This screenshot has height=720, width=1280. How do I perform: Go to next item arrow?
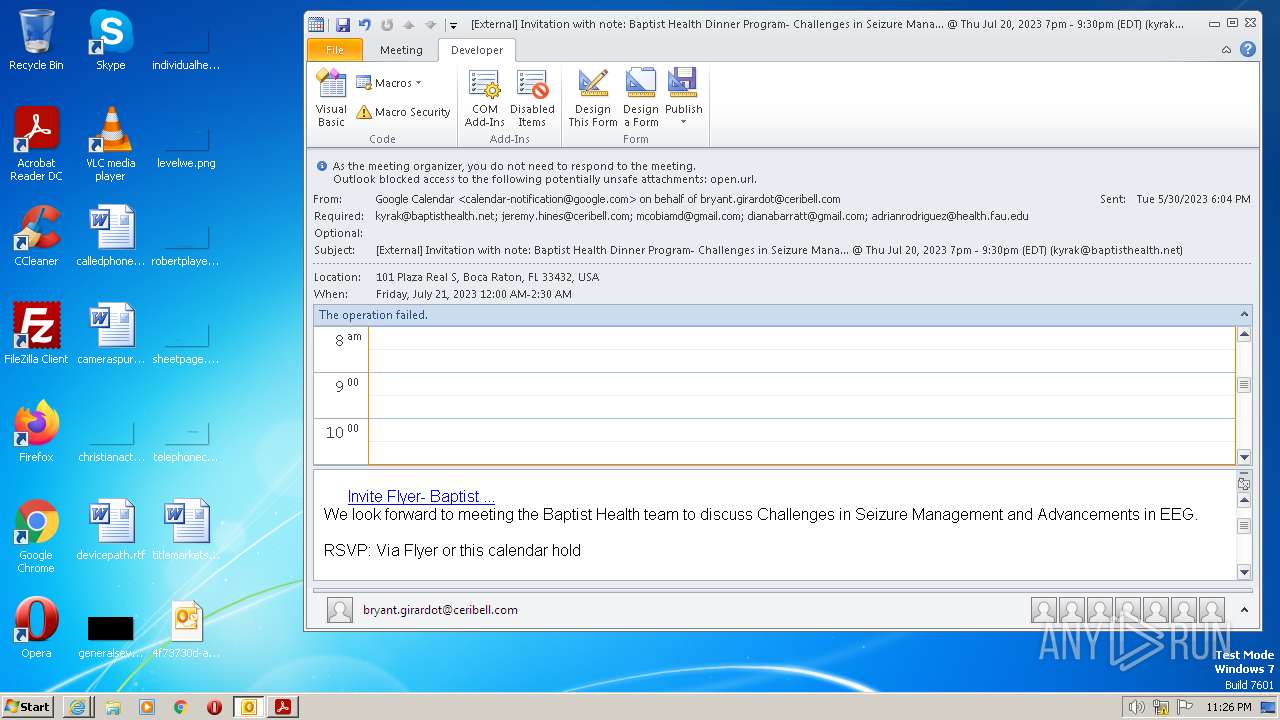click(431, 24)
